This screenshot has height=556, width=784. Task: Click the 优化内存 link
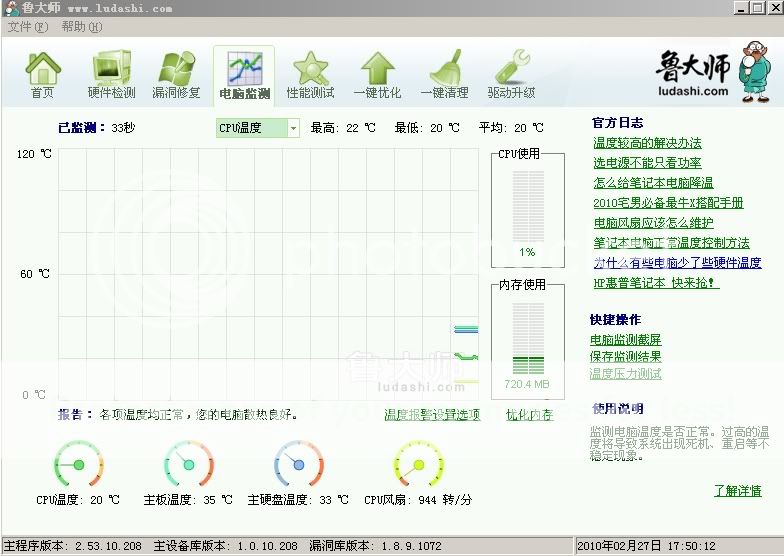pos(529,415)
